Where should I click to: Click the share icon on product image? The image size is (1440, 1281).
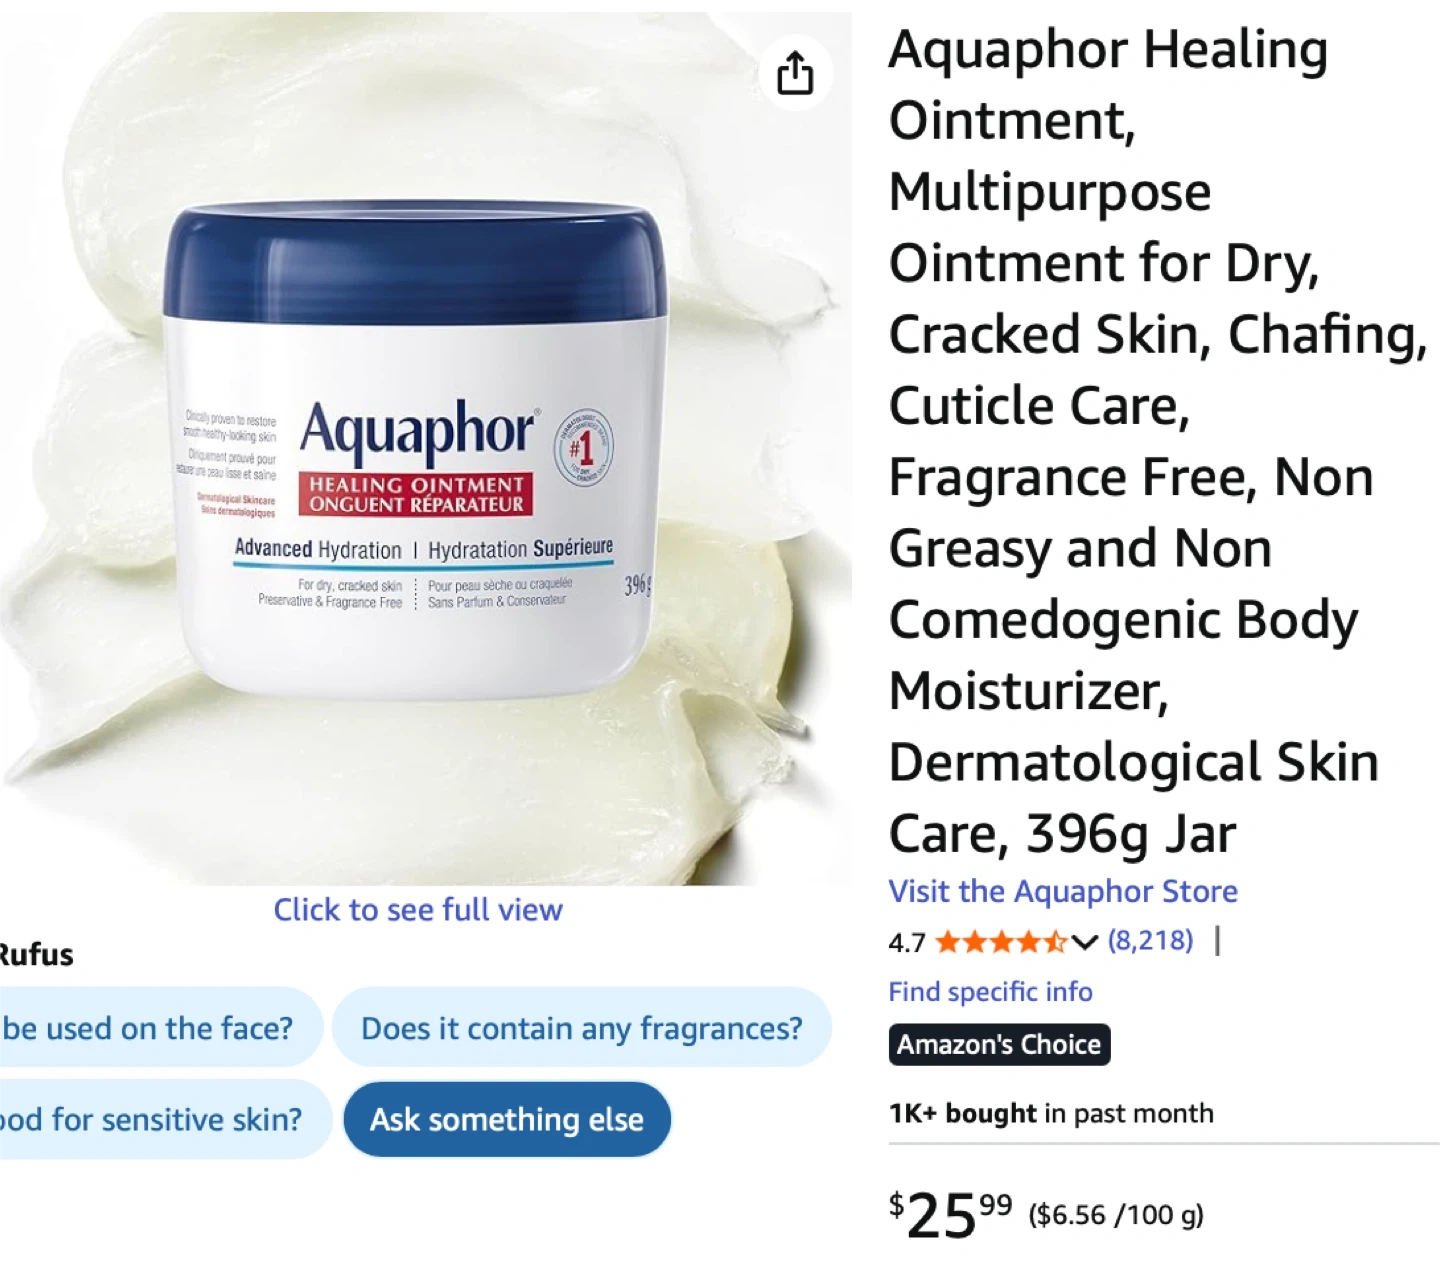(x=795, y=73)
